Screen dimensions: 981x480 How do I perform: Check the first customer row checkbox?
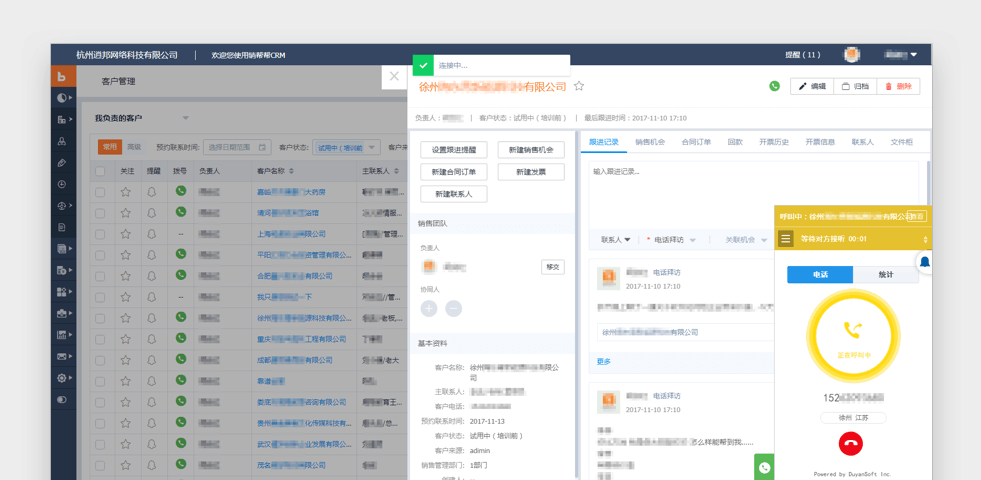[x=100, y=192]
